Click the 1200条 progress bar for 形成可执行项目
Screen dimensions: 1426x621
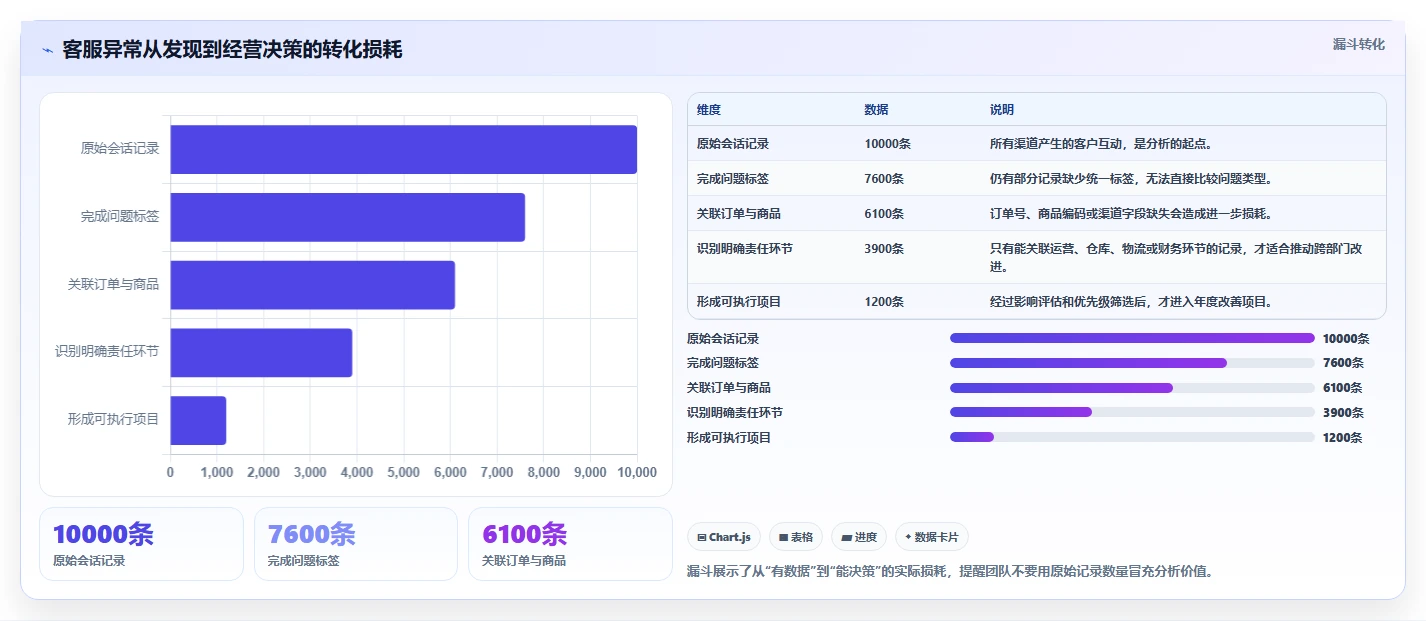pyautogui.click(x=1132, y=437)
